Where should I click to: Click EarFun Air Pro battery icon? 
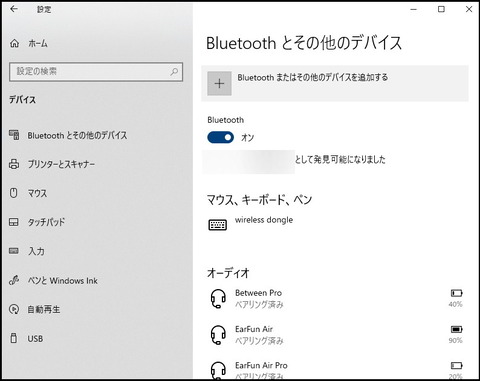point(456,366)
